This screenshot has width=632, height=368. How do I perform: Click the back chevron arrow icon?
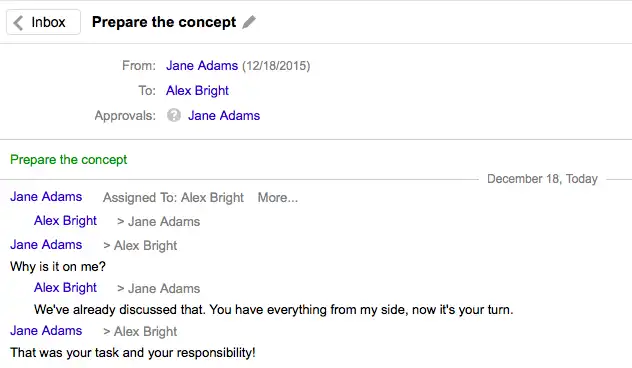pyautogui.click(x=18, y=23)
